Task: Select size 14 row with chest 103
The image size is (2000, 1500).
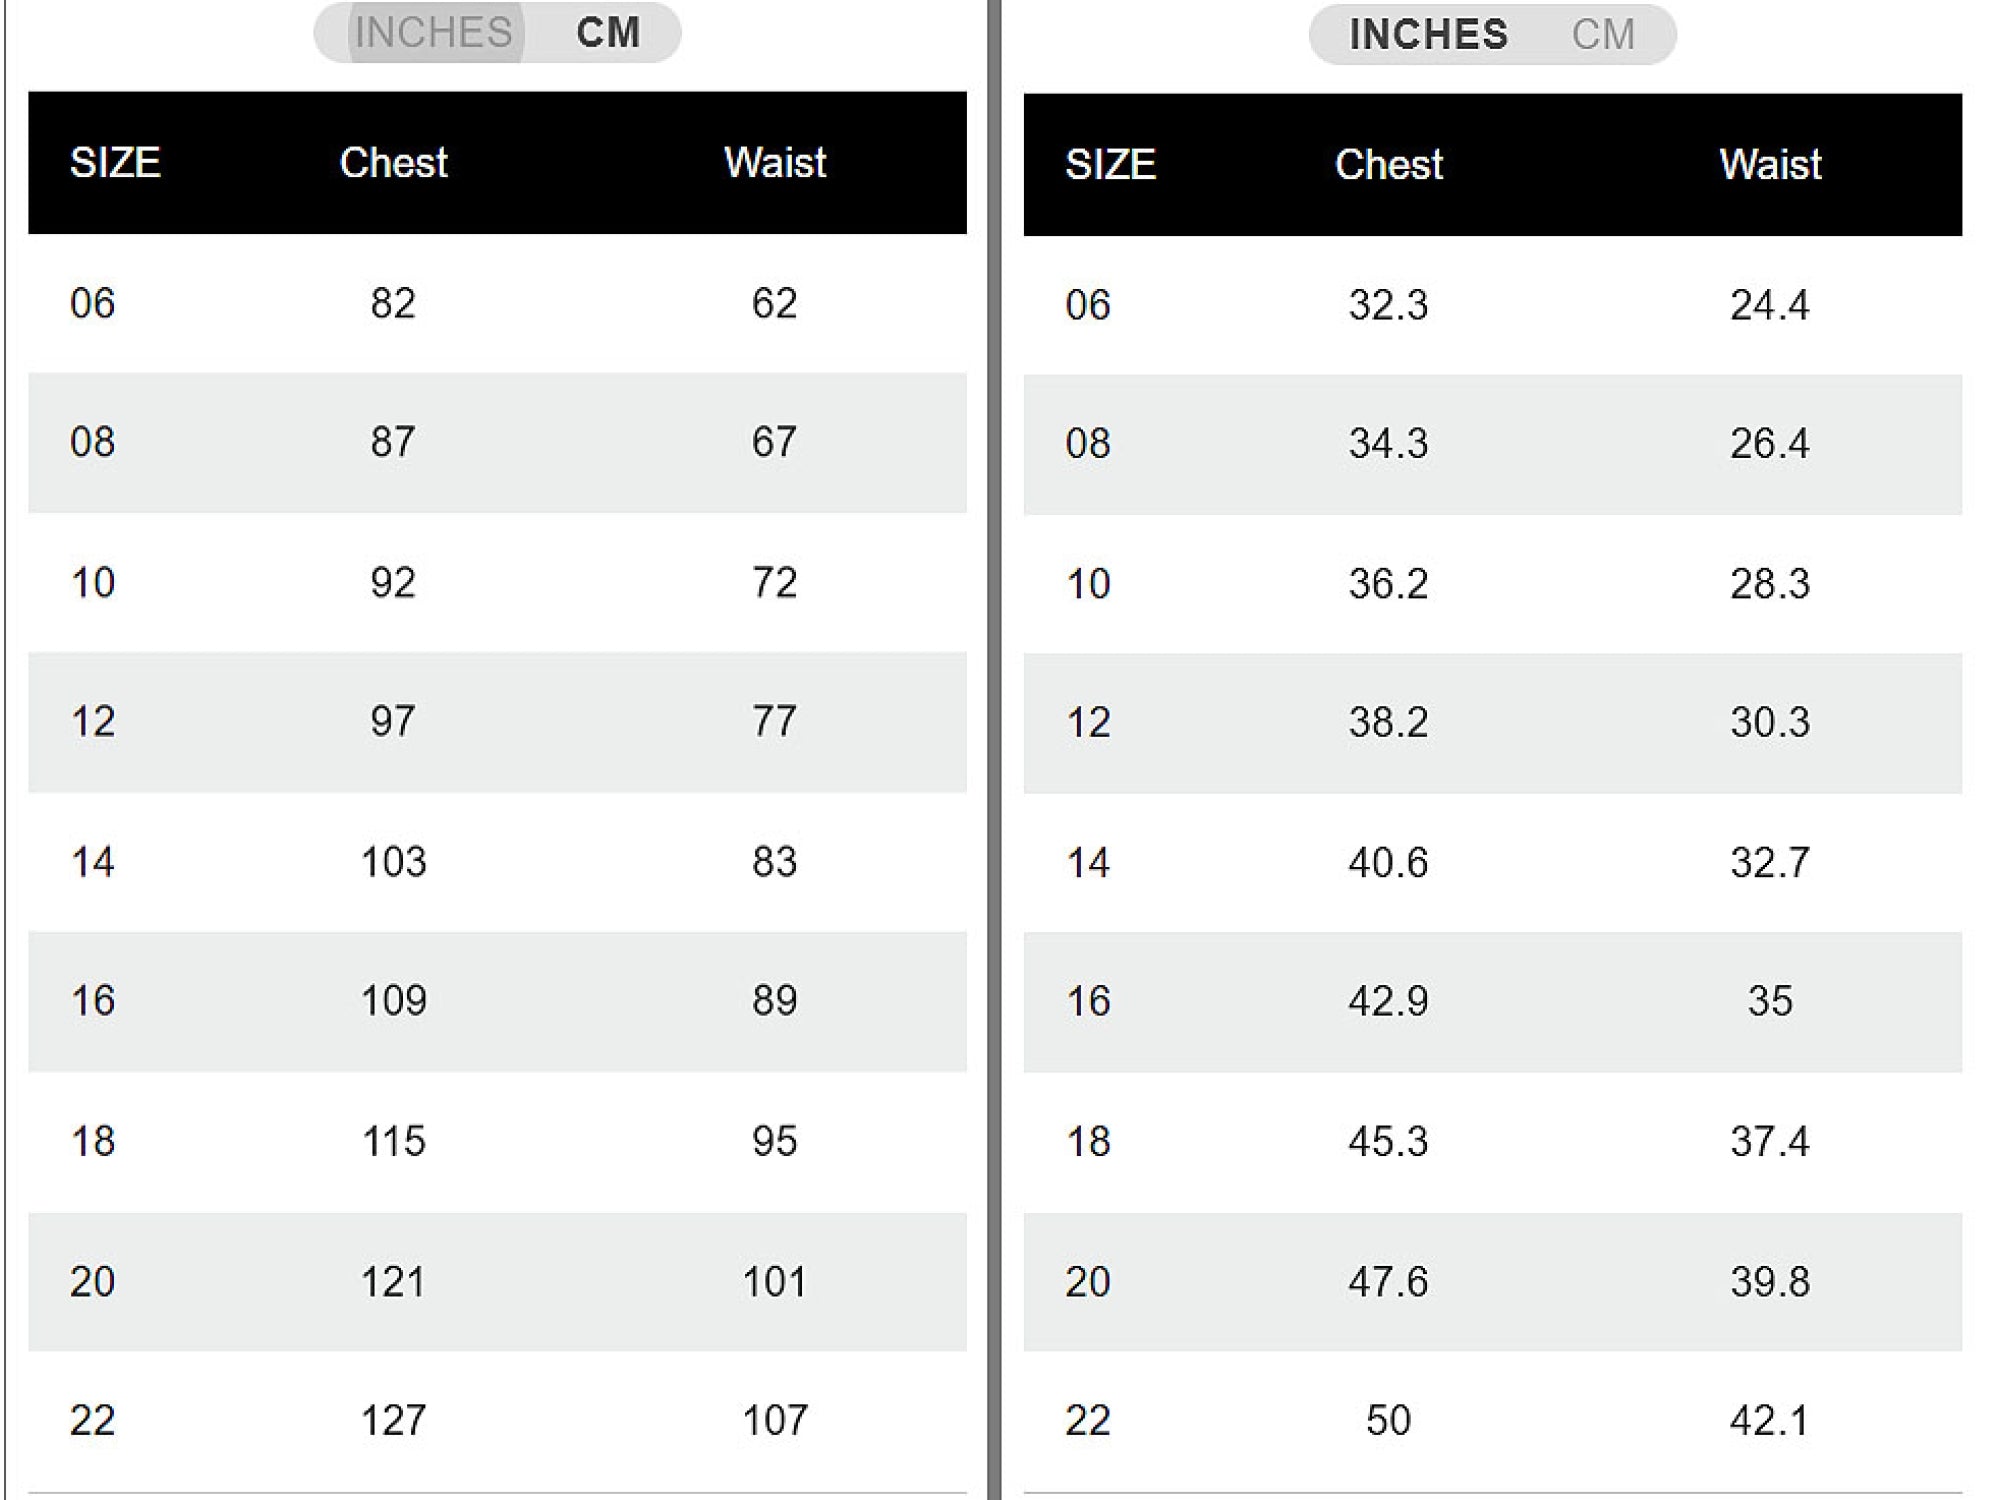Action: click(497, 862)
